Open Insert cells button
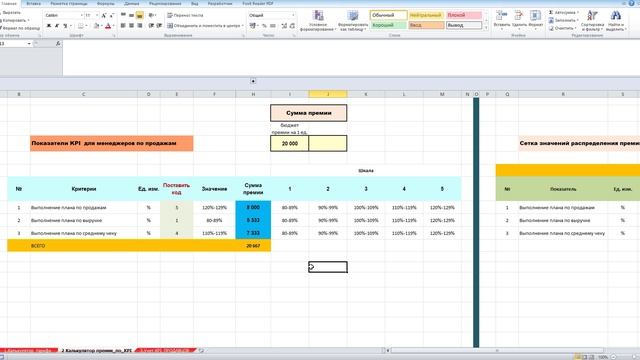 [501, 19]
